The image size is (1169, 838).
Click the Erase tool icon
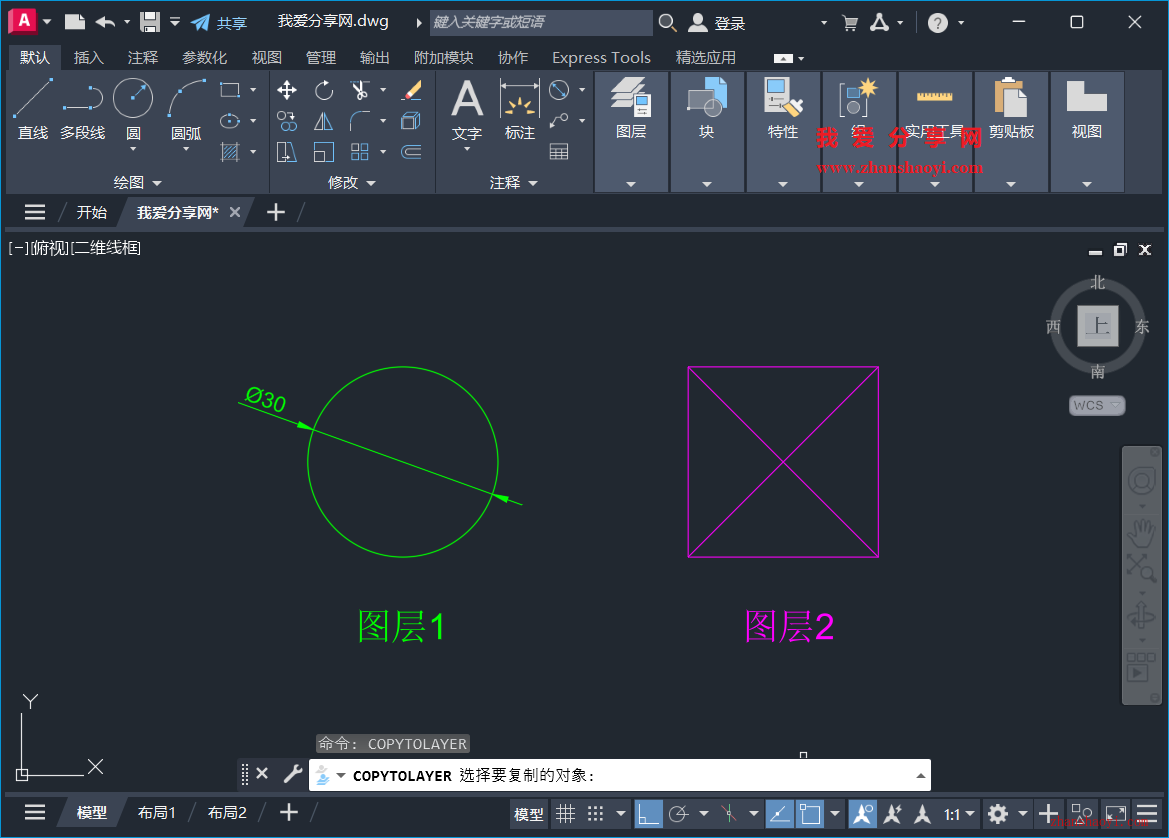(412, 90)
